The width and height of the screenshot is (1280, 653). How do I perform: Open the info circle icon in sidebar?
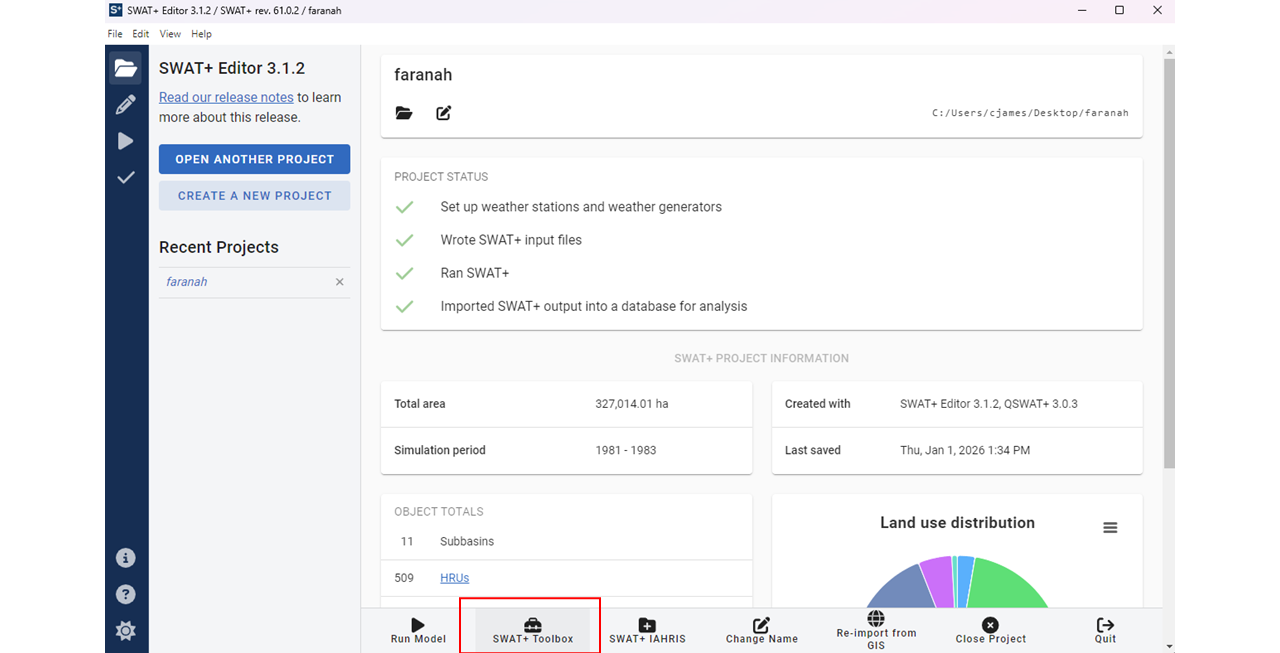click(126, 558)
